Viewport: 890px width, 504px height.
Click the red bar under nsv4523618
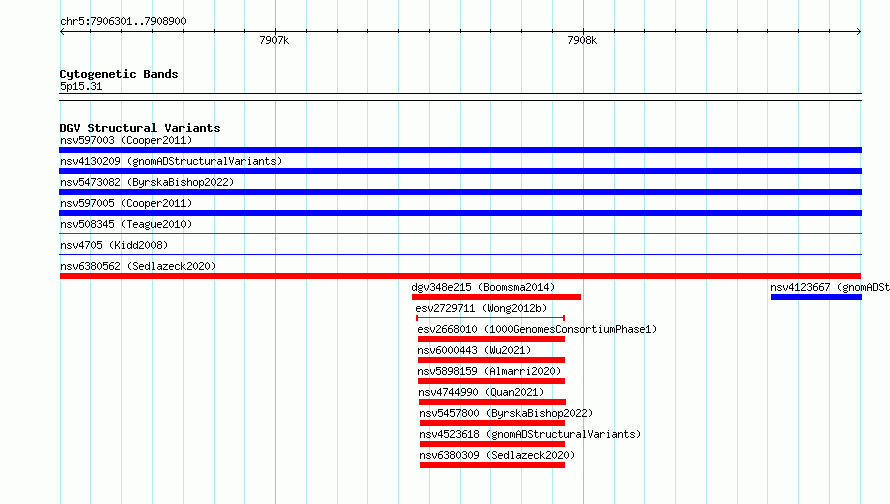click(x=493, y=444)
